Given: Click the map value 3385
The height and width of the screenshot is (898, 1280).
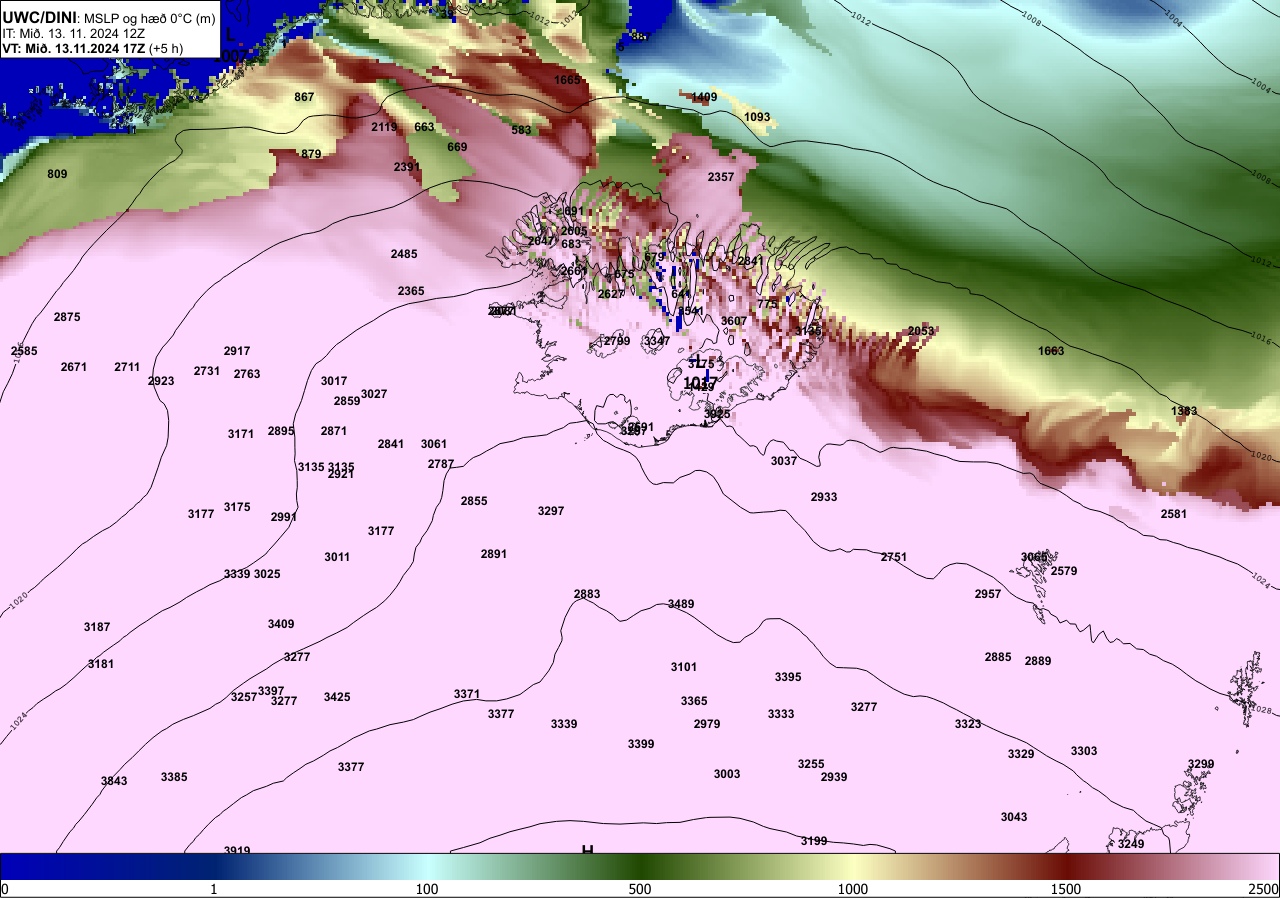Looking at the screenshot, I should coord(174,777).
